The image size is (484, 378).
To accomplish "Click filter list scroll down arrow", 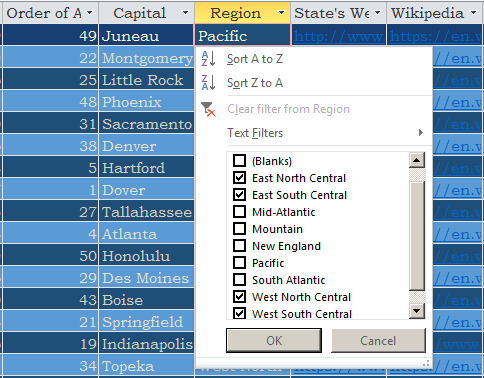I will (x=417, y=311).
